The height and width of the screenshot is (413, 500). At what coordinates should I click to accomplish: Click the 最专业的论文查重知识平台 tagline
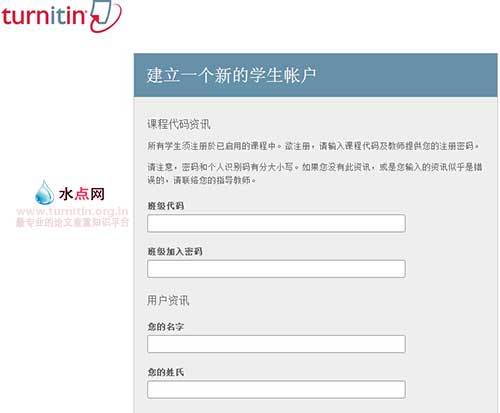(72, 222)
